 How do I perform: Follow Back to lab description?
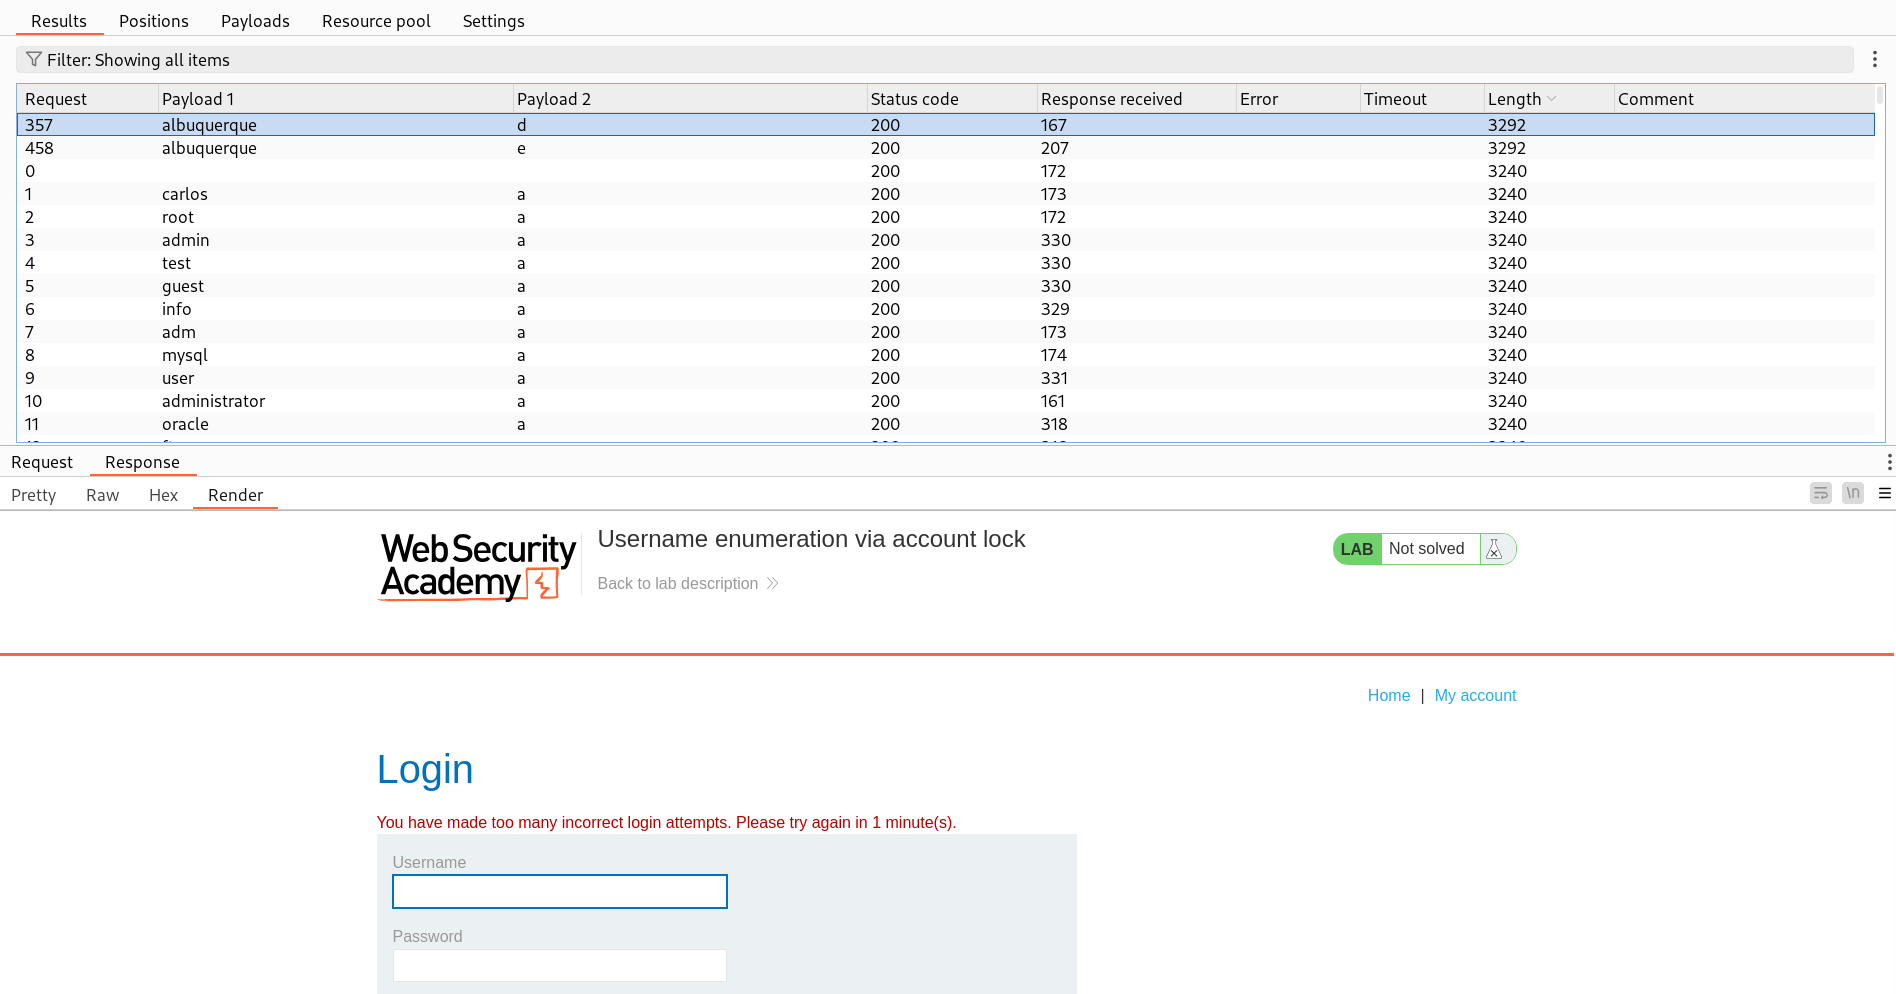click(x=679, y=583)
